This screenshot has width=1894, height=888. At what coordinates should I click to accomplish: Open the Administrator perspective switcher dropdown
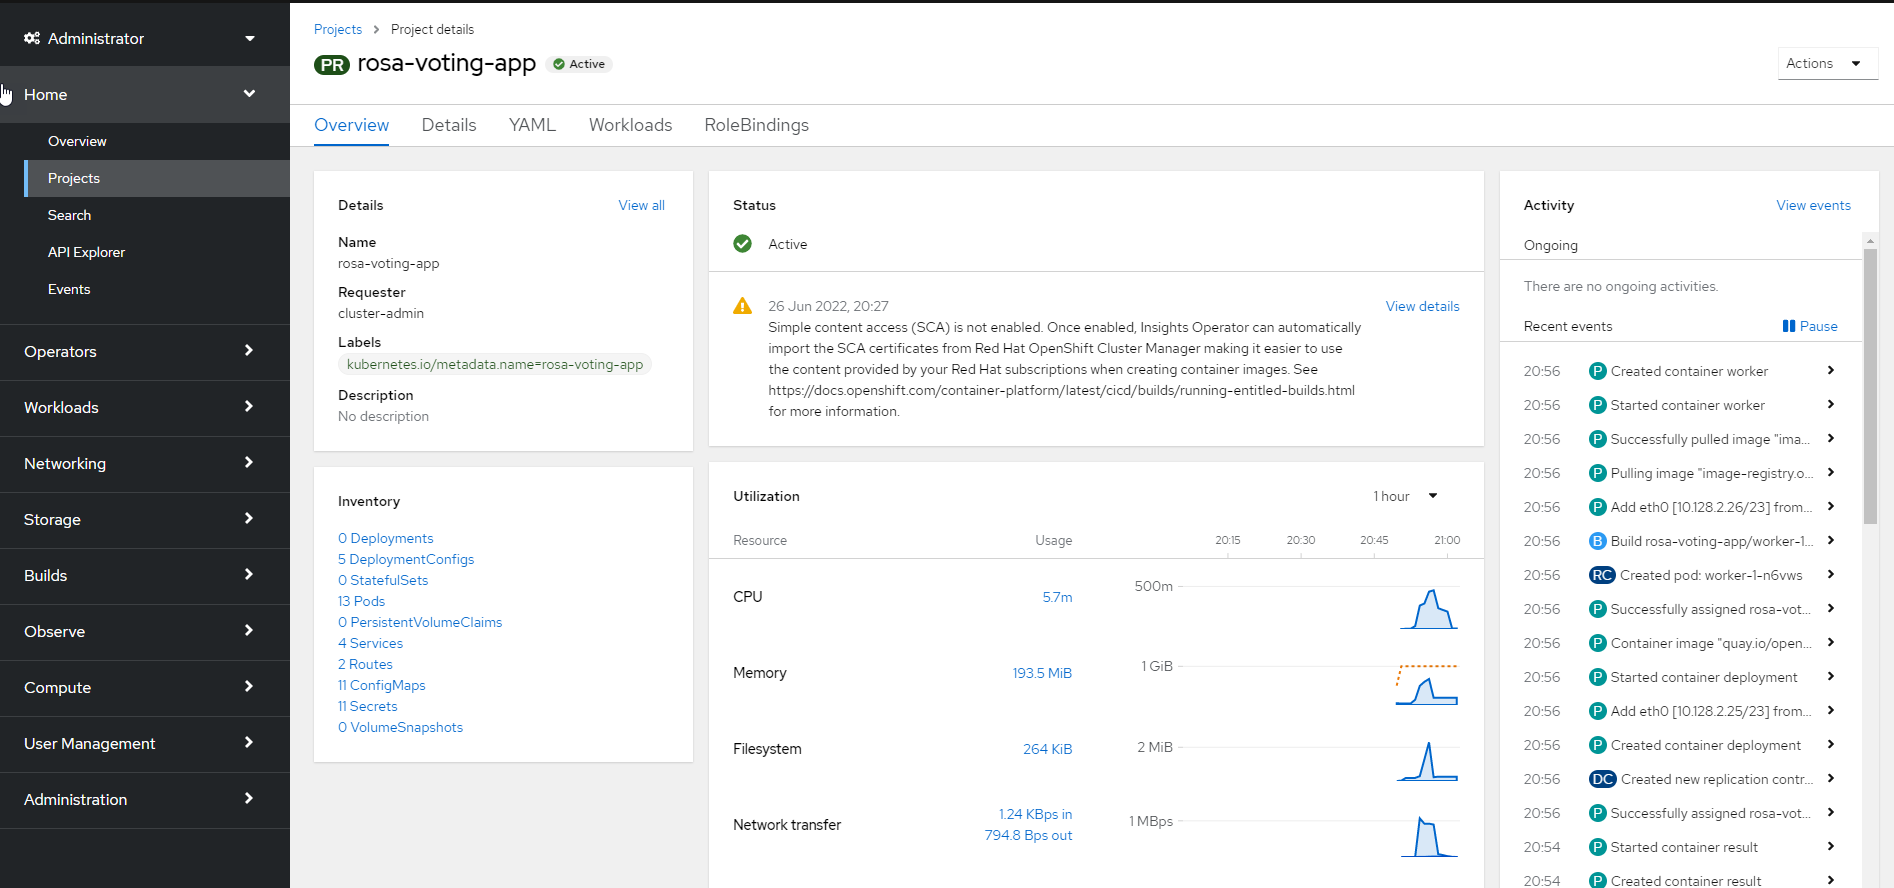(x=145, y=38)
